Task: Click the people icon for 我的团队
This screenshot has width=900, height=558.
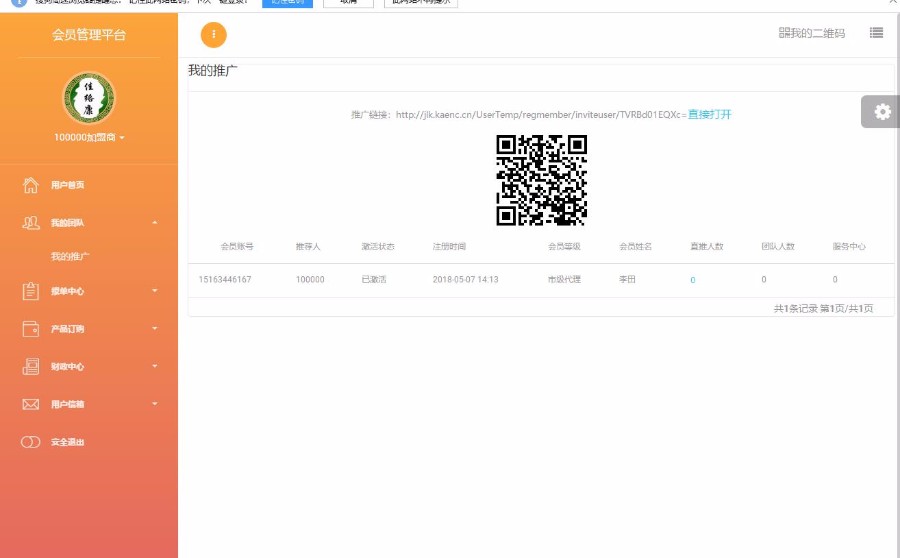Action: point(30,223)
